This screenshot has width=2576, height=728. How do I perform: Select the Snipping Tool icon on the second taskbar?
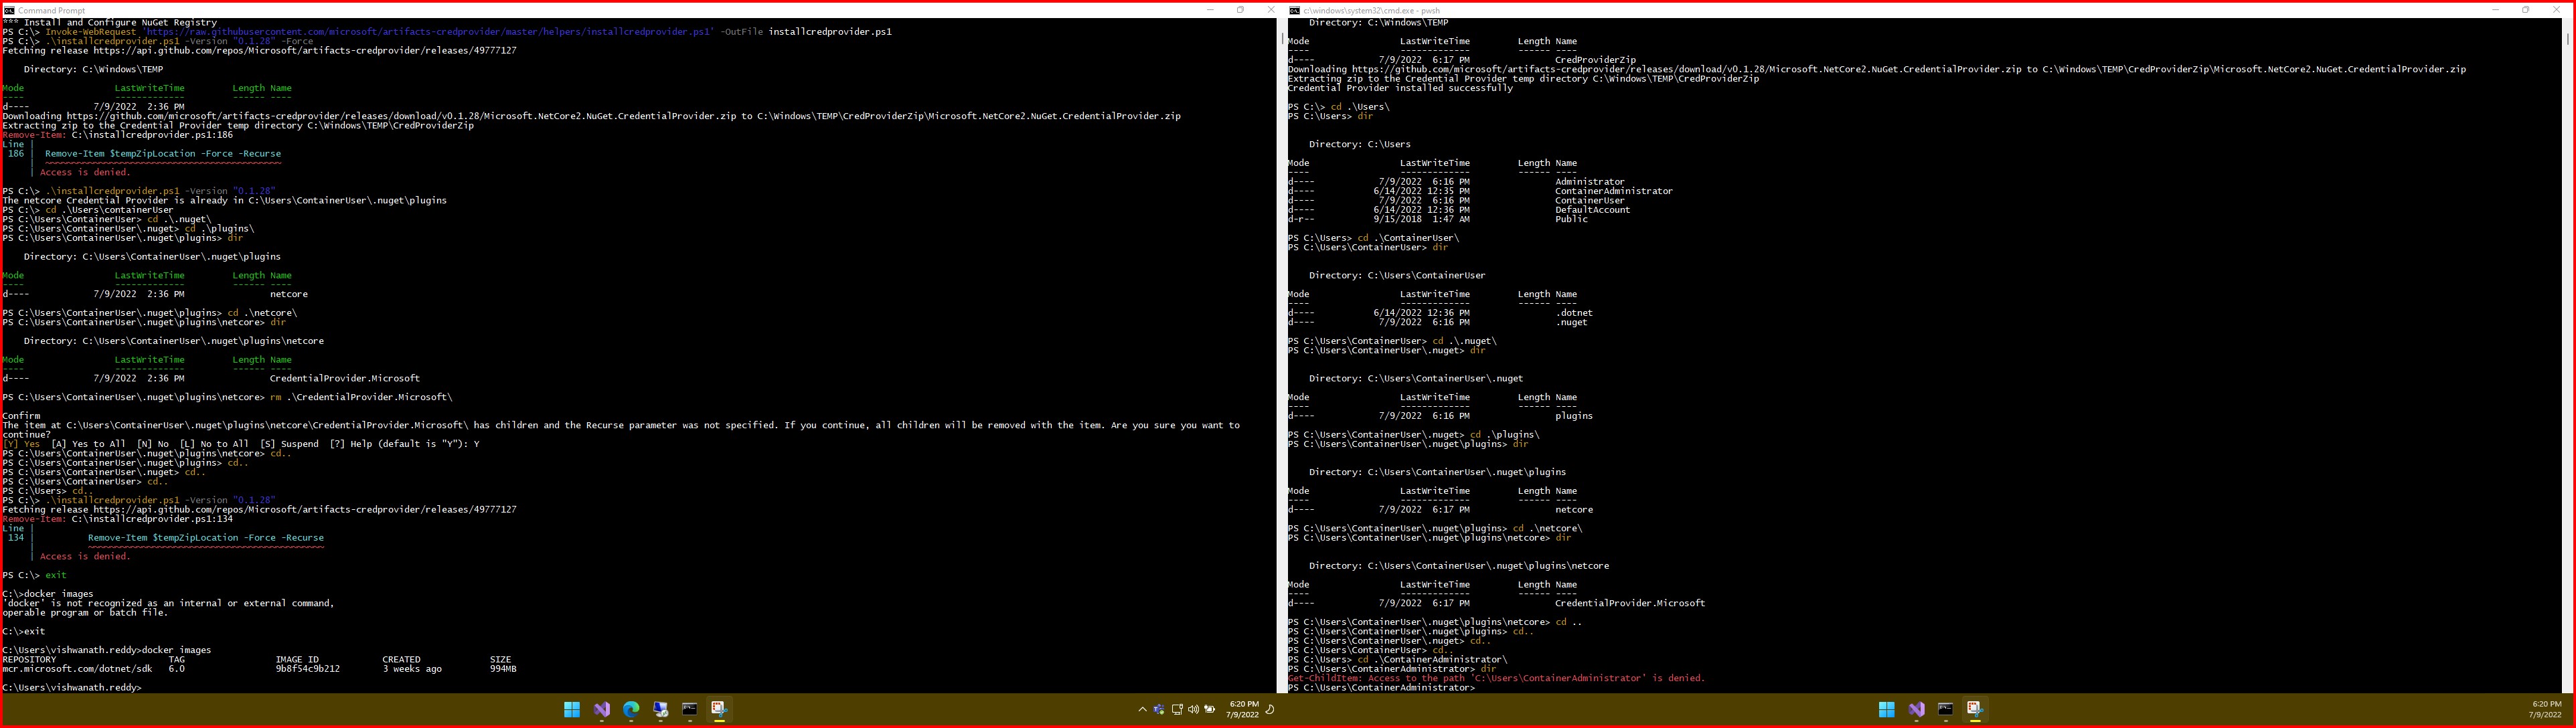pyautogui.click(x=1975, y=710)
